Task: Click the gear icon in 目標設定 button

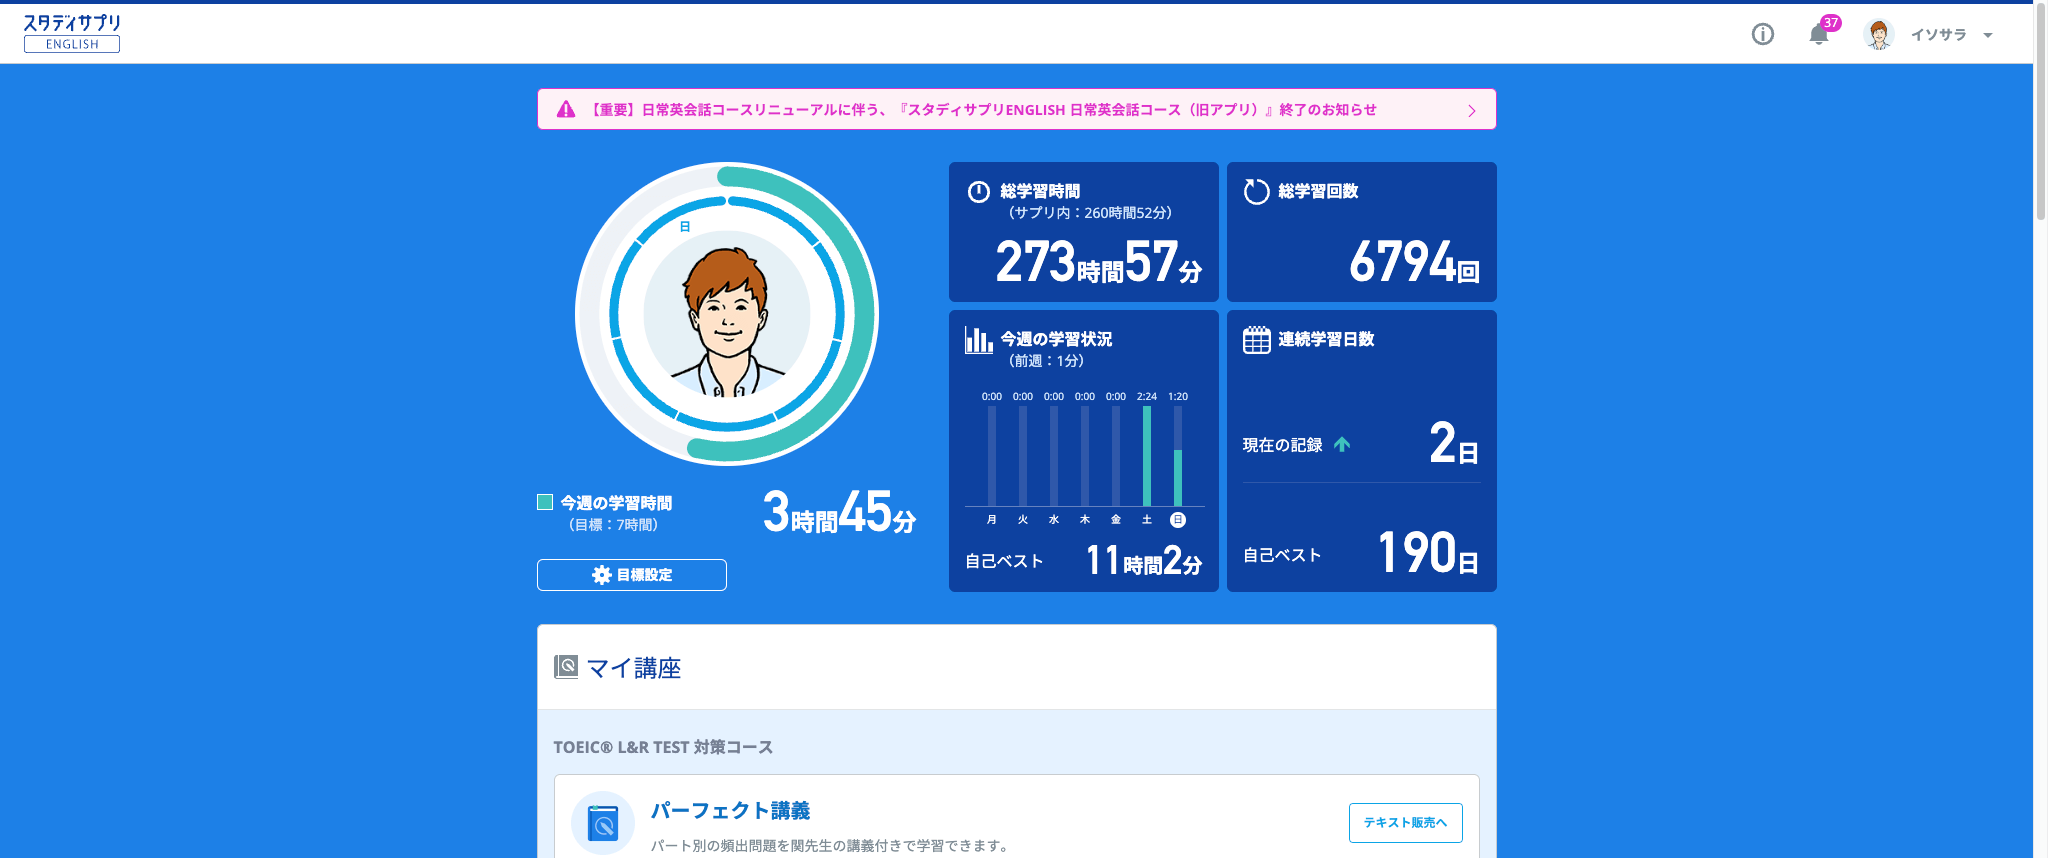Action: (601, 575)
